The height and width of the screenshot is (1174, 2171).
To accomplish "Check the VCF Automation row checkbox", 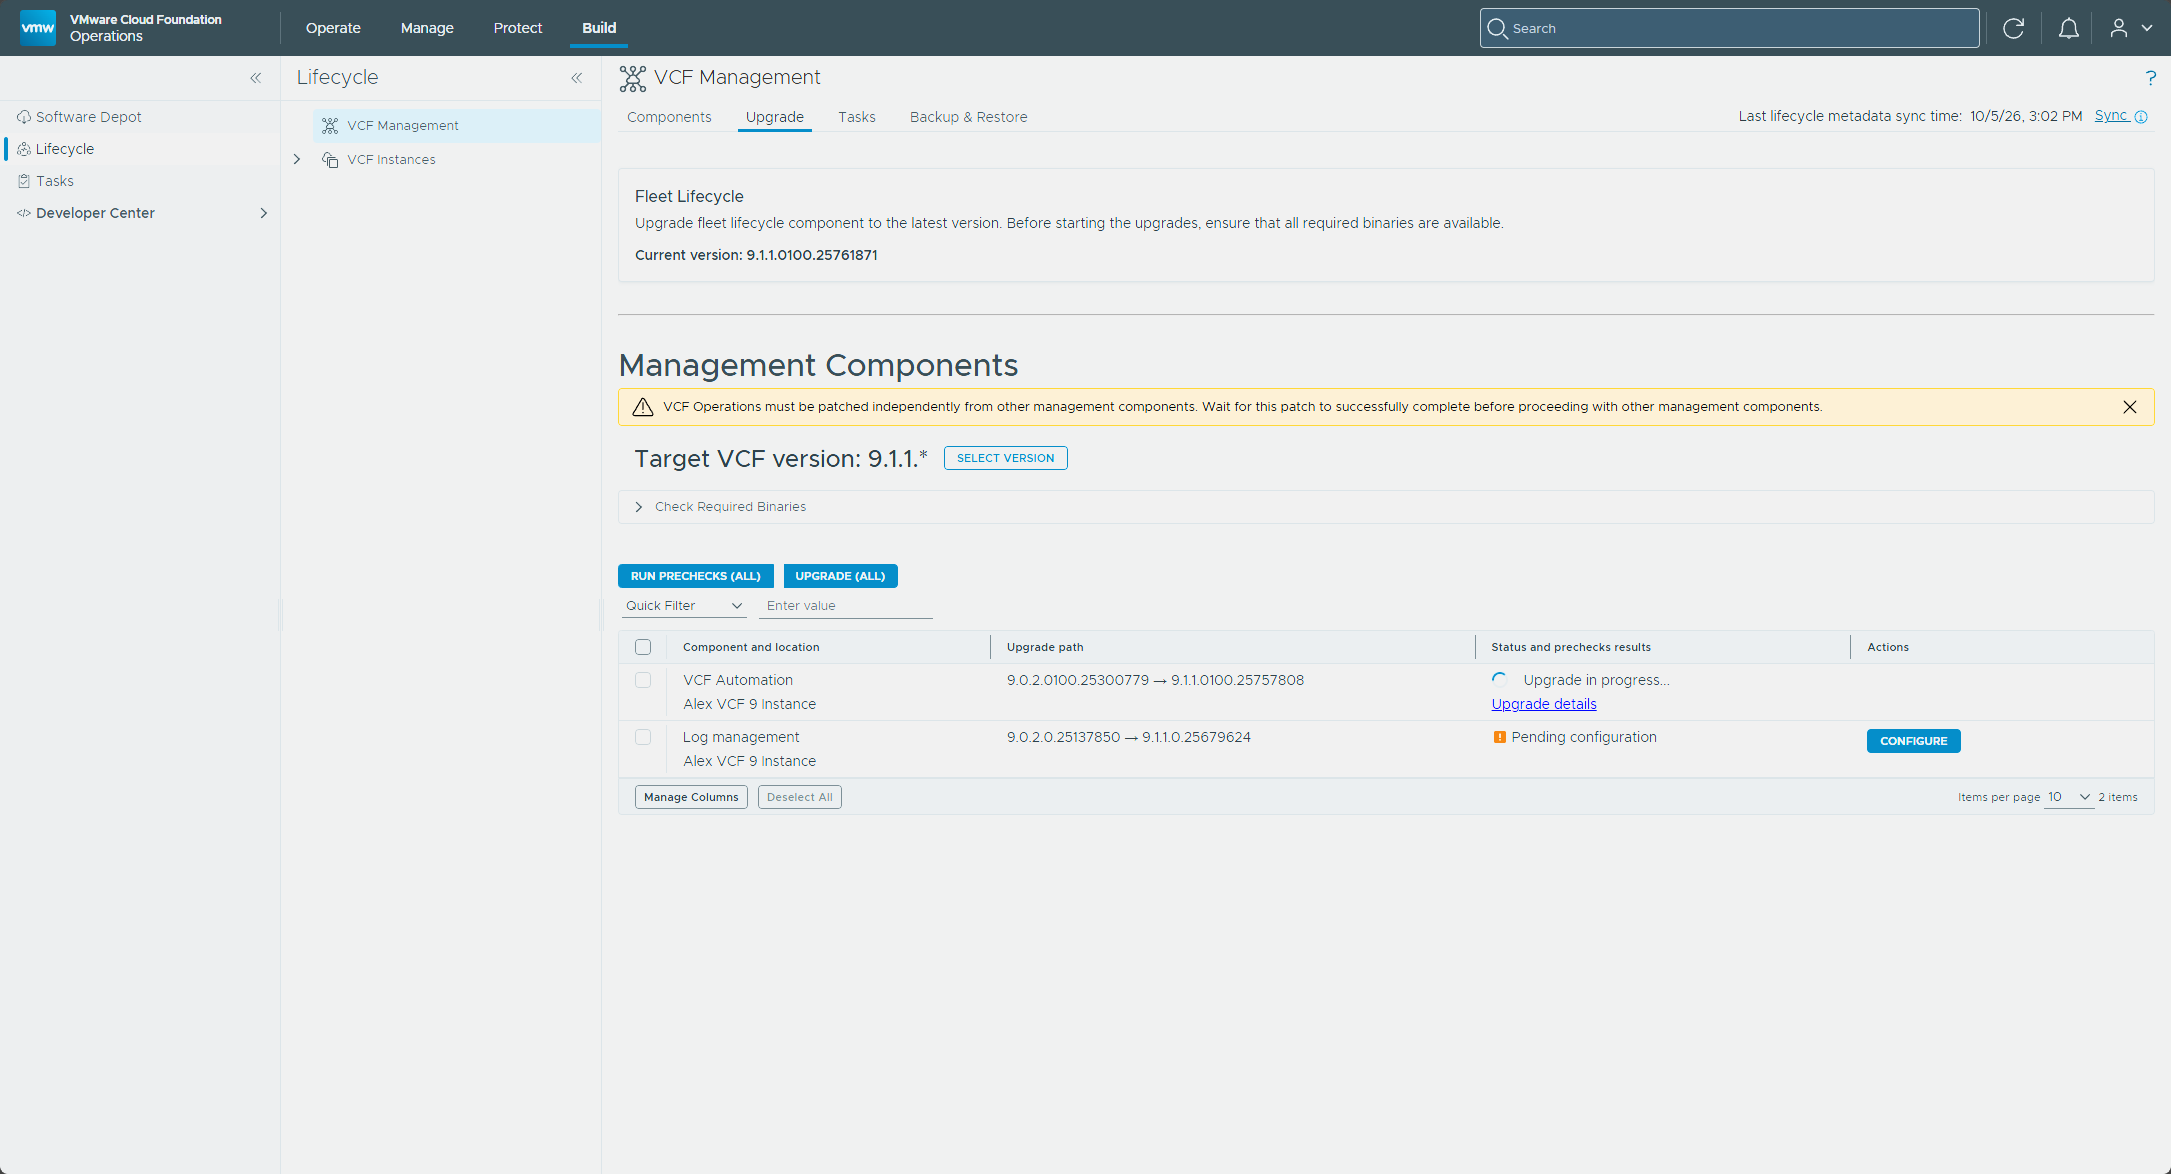I will point(643,680).
